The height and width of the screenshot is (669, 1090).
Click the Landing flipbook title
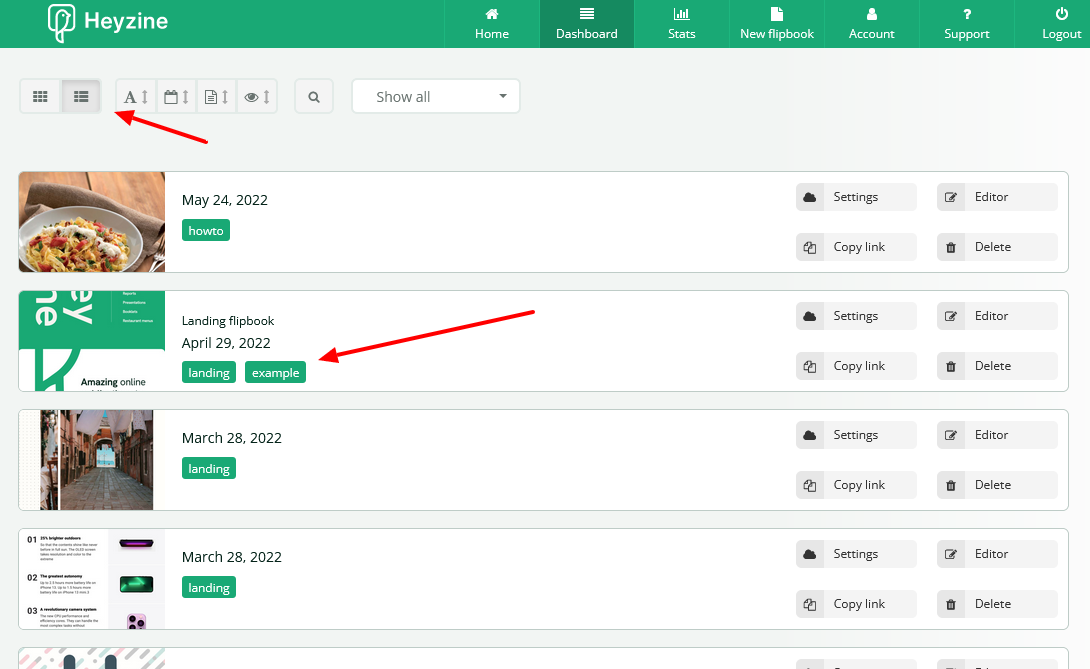pyautogui.click(x=228, y=321)
